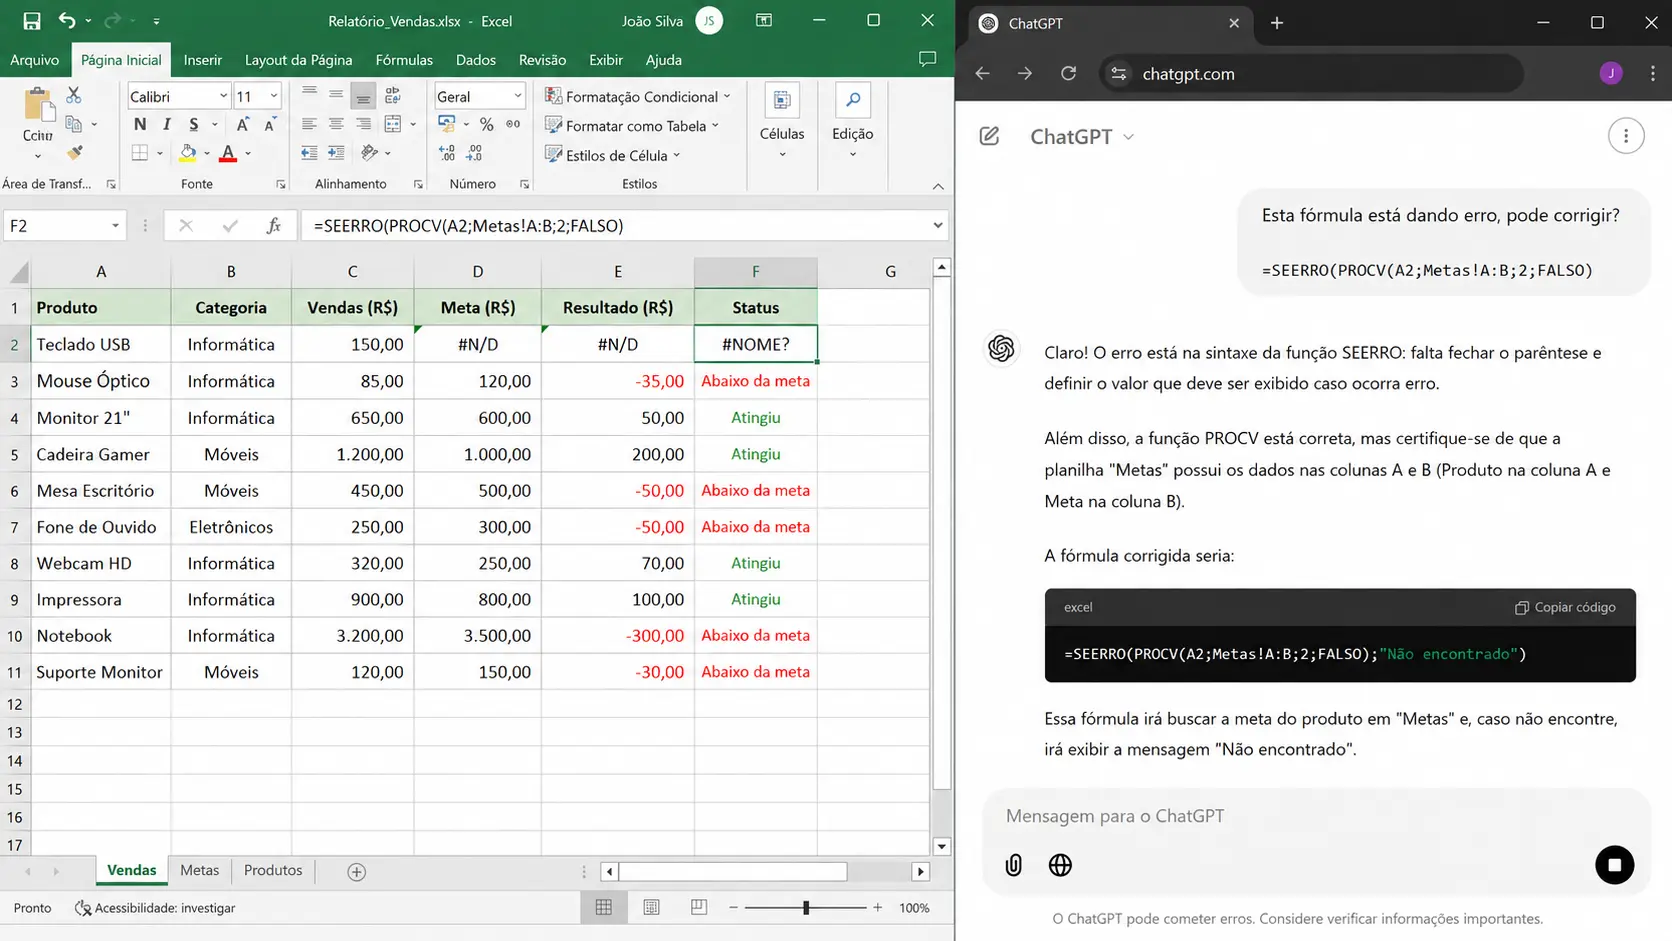The height and width of the screenshot is (941, 1672).
Task: Center cell text horizontally
Action: [x=336, y=124]
